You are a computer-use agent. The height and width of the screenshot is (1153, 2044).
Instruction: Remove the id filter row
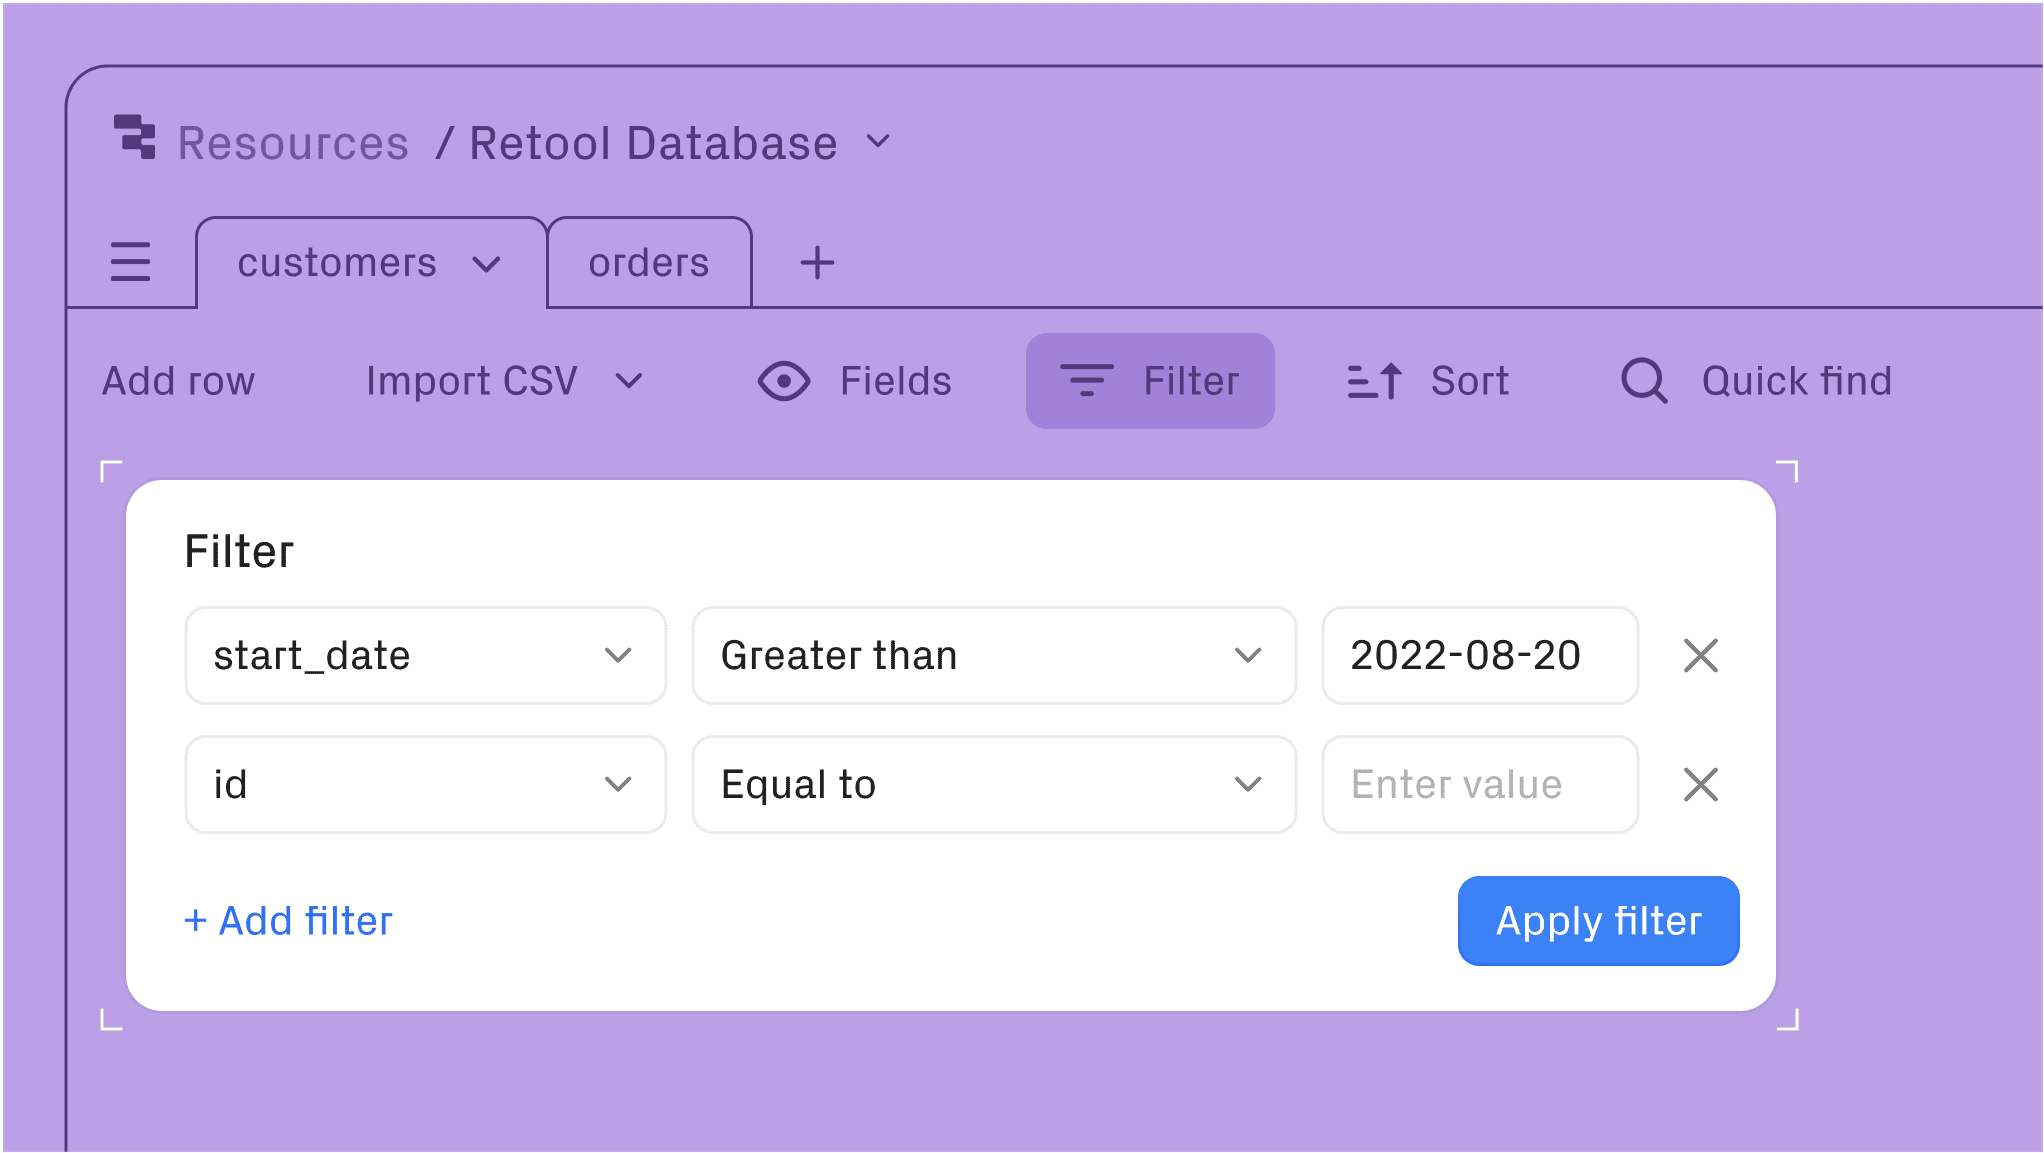click(1700, 785)
